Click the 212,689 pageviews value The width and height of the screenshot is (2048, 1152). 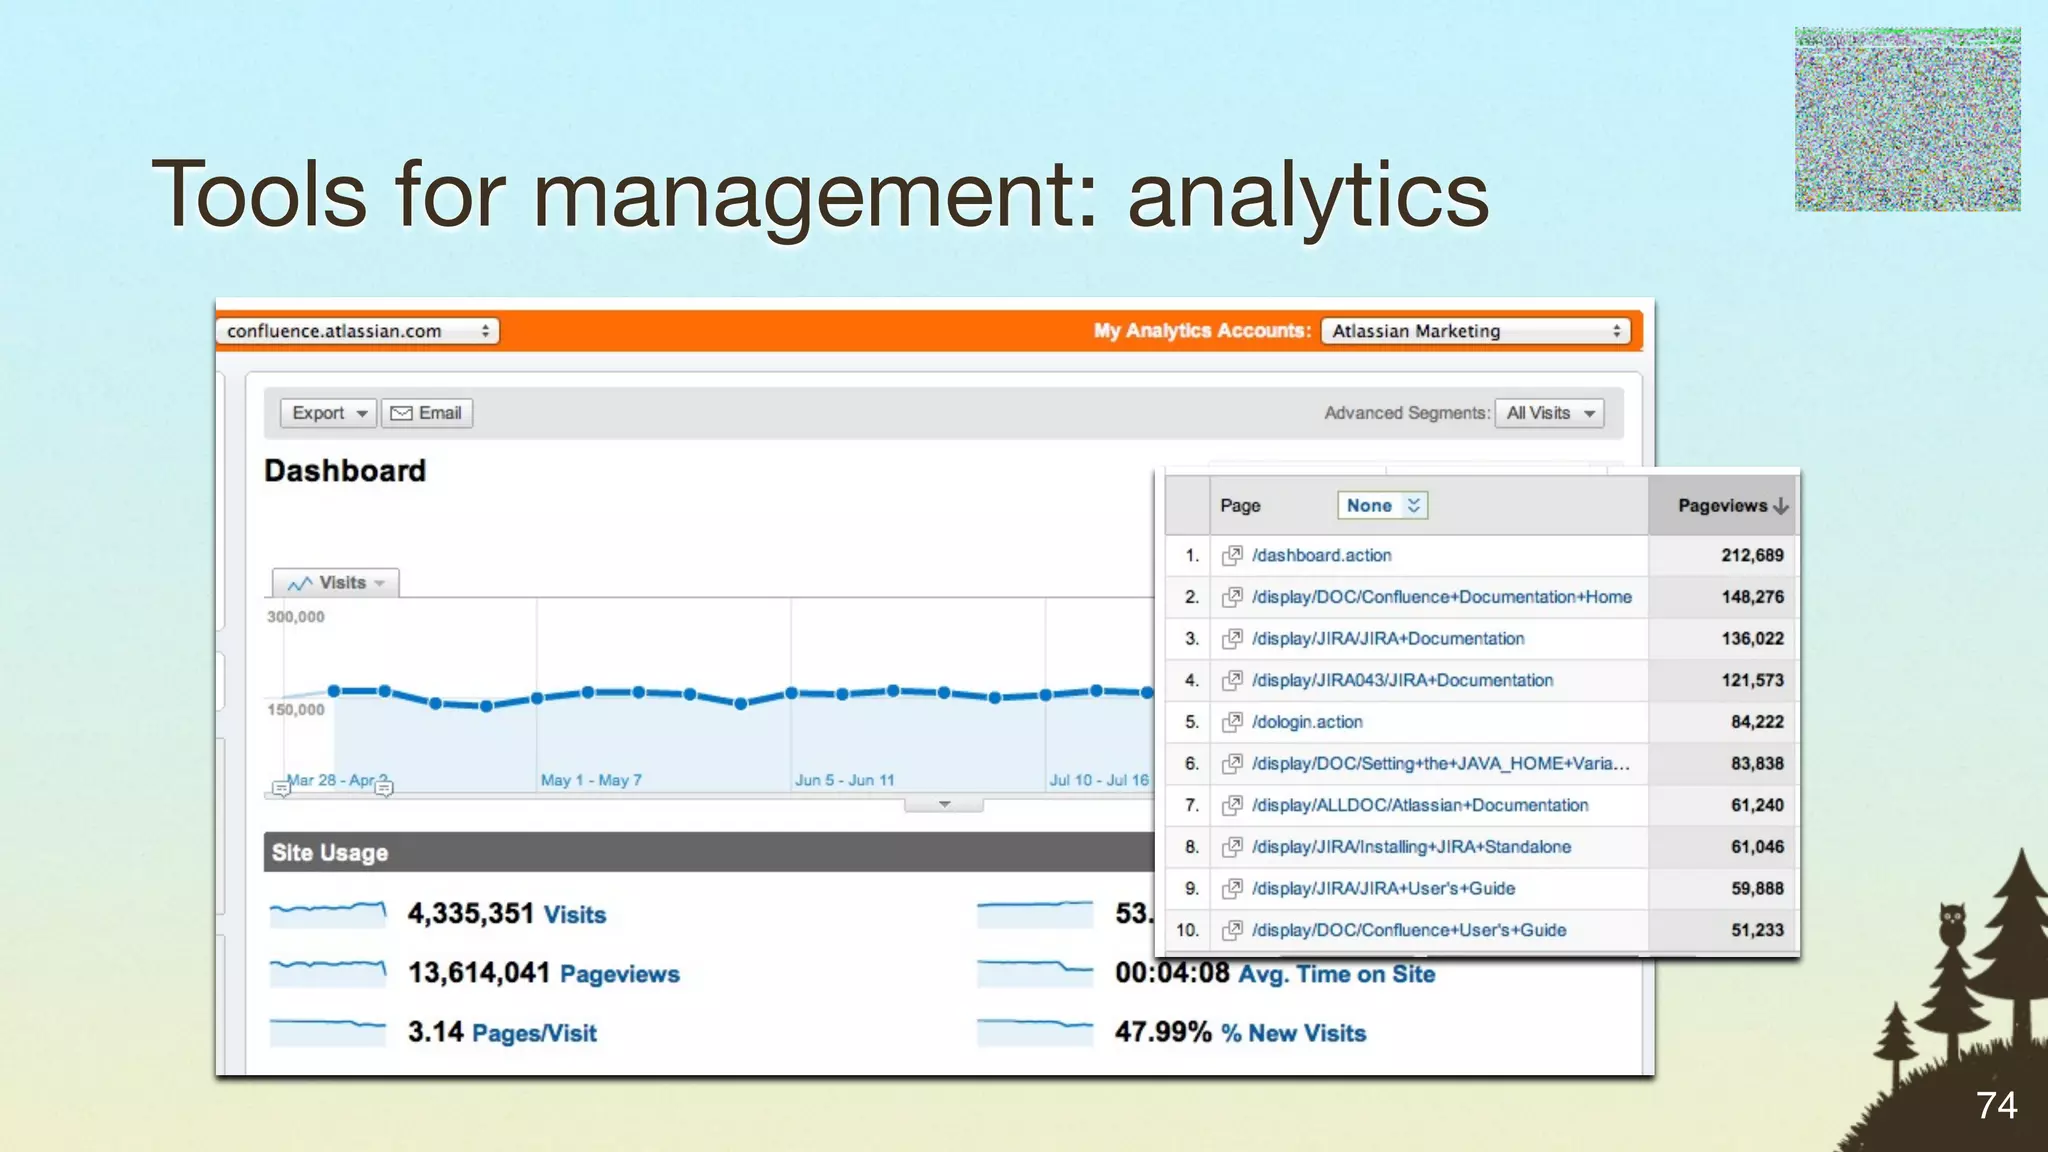click(1752, 555)
